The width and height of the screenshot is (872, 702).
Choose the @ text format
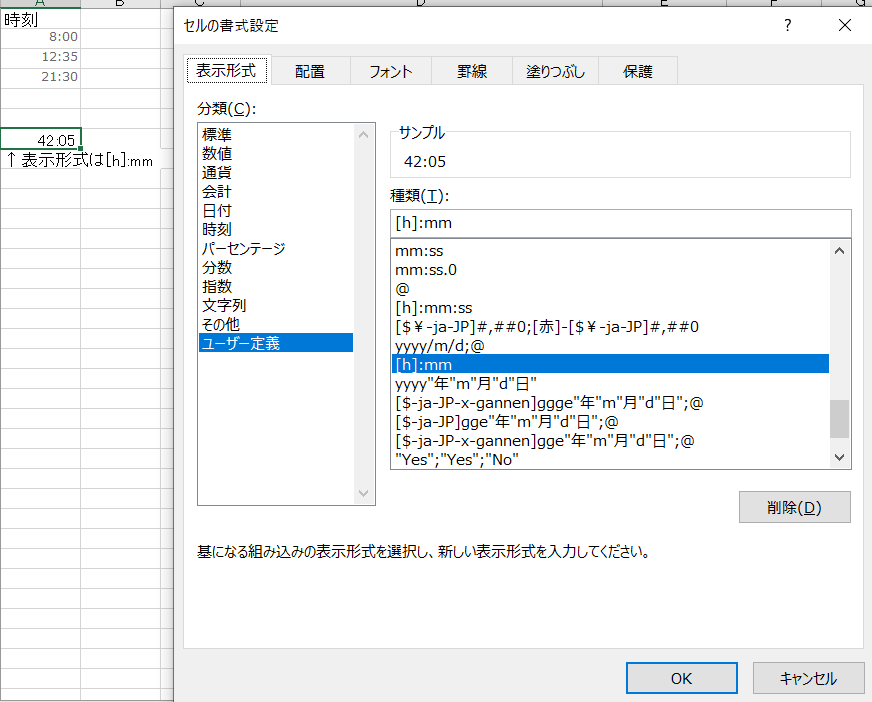[610, 289]
